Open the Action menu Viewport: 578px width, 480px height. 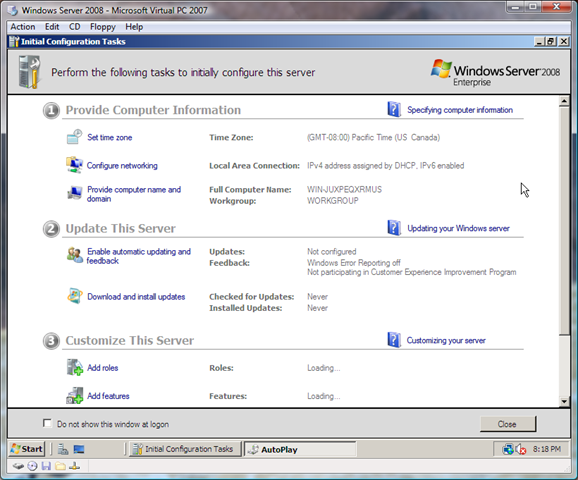click(23, 27)
